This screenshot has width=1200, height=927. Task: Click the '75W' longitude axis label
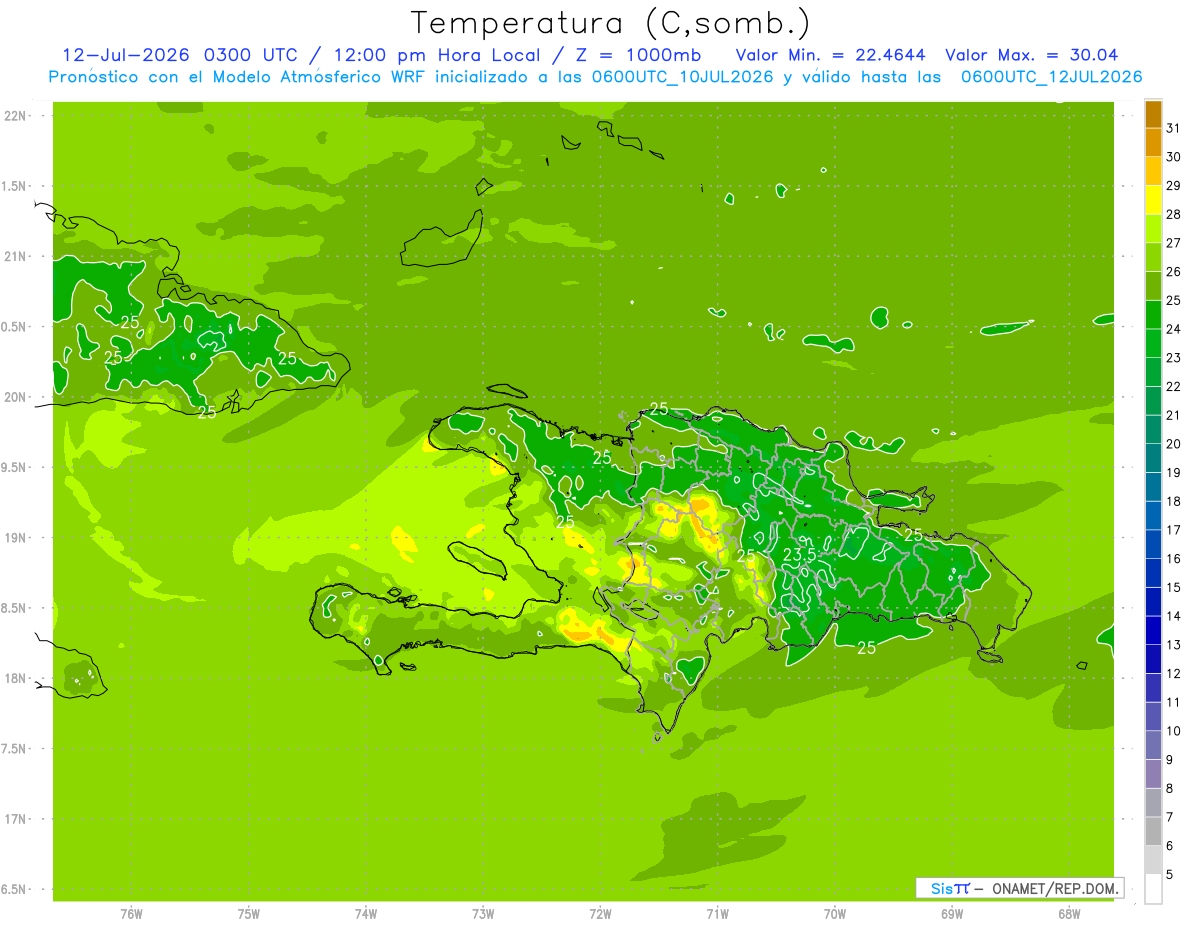pyautogui.click(x=249, y=914)
